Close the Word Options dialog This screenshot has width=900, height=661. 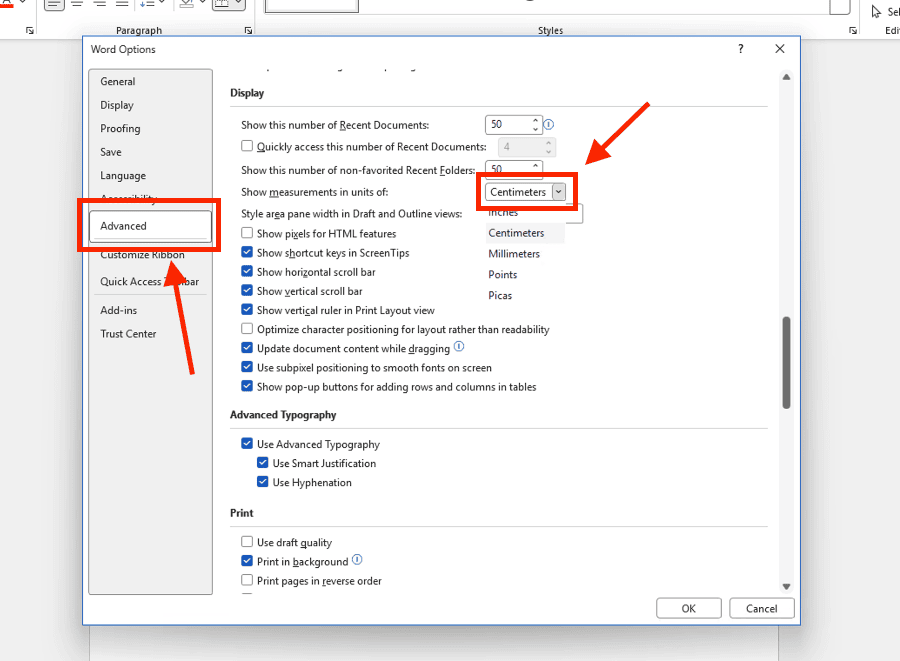[779, 49]
